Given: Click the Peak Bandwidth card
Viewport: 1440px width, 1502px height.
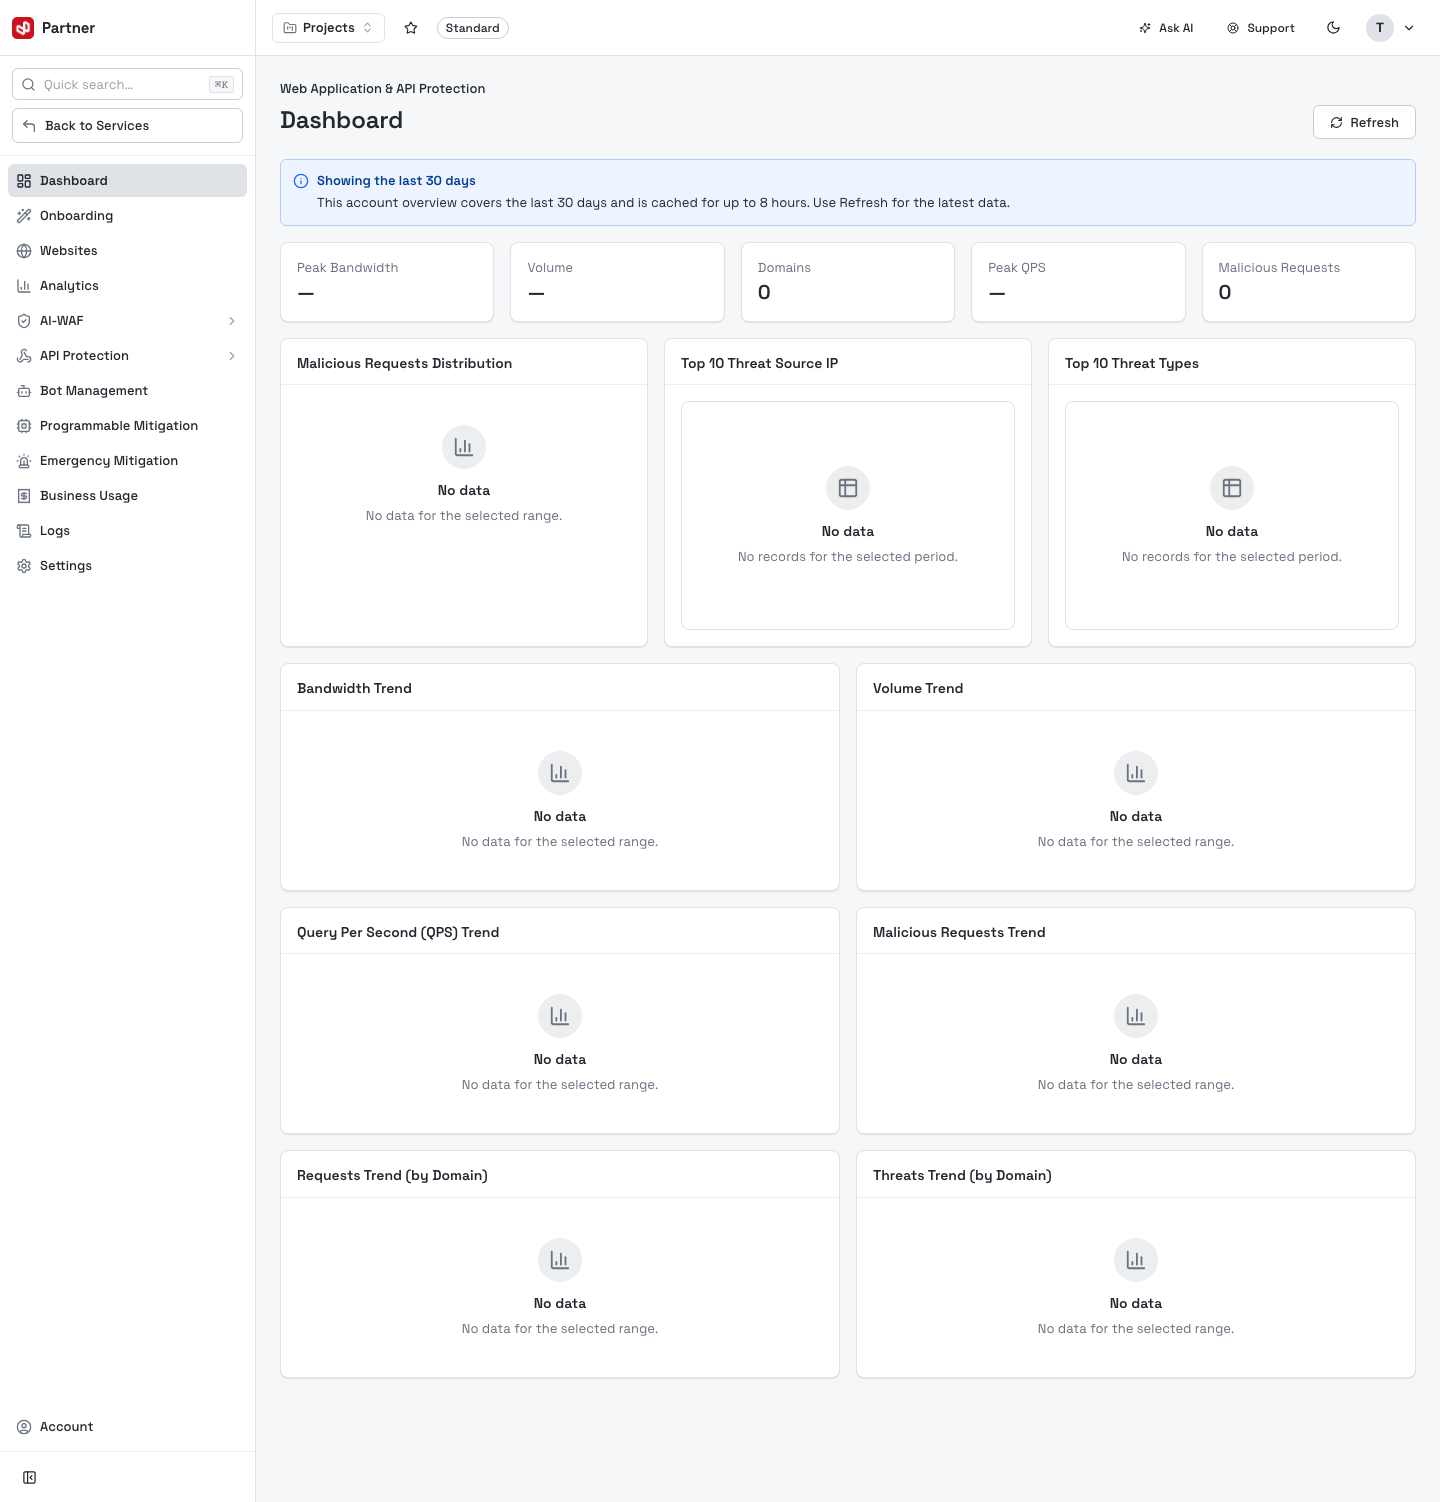Looking at the screenshot, I should 387,282.
